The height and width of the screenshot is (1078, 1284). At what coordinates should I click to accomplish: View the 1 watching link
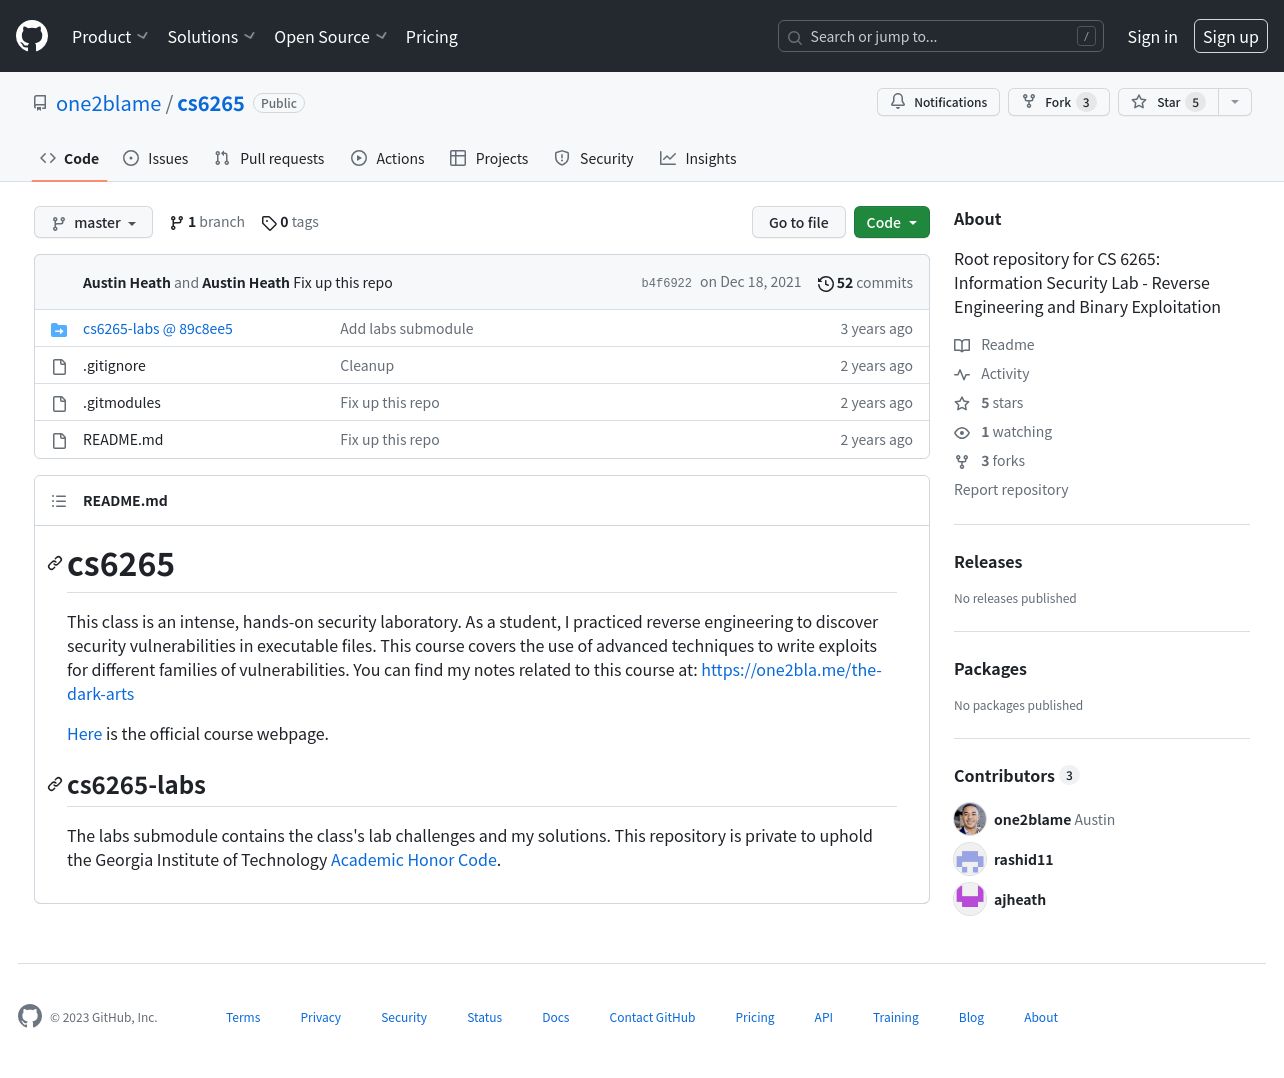(1003, 432)
